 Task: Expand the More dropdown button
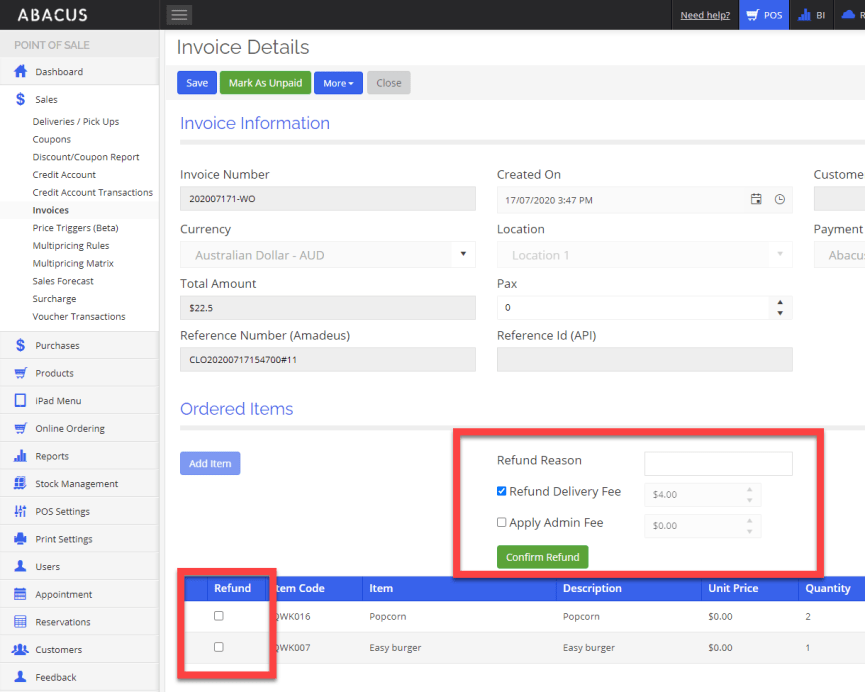pyautogui.click(x=338, y=83)
